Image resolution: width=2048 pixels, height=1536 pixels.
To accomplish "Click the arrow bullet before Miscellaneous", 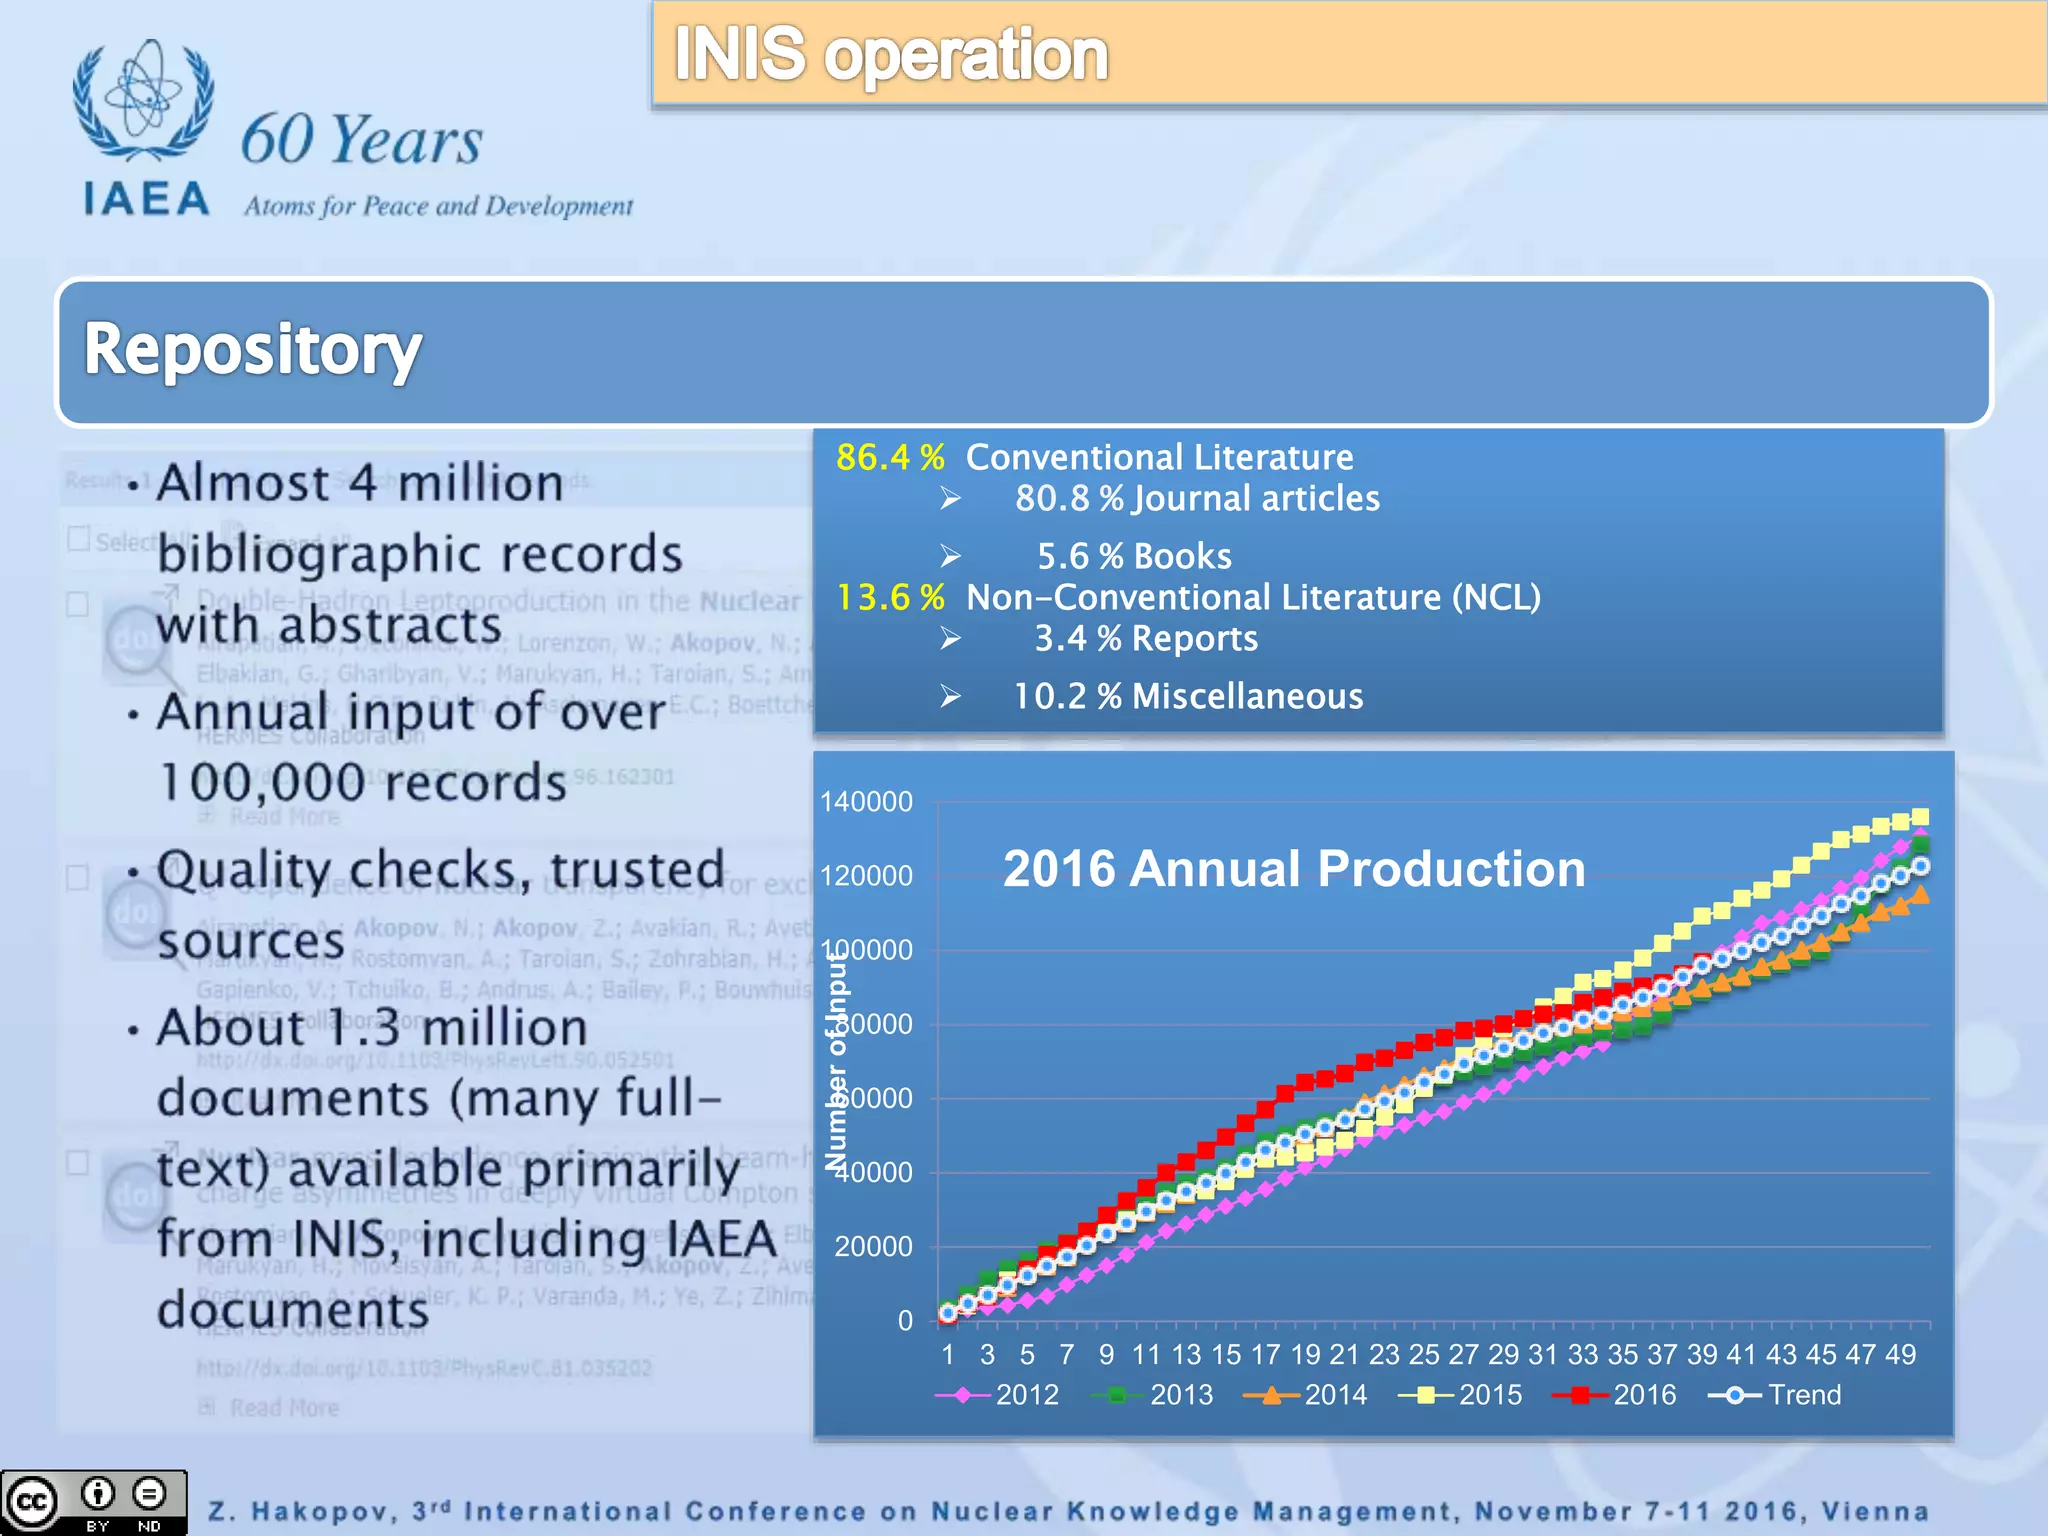I will [x=950, y=696].
